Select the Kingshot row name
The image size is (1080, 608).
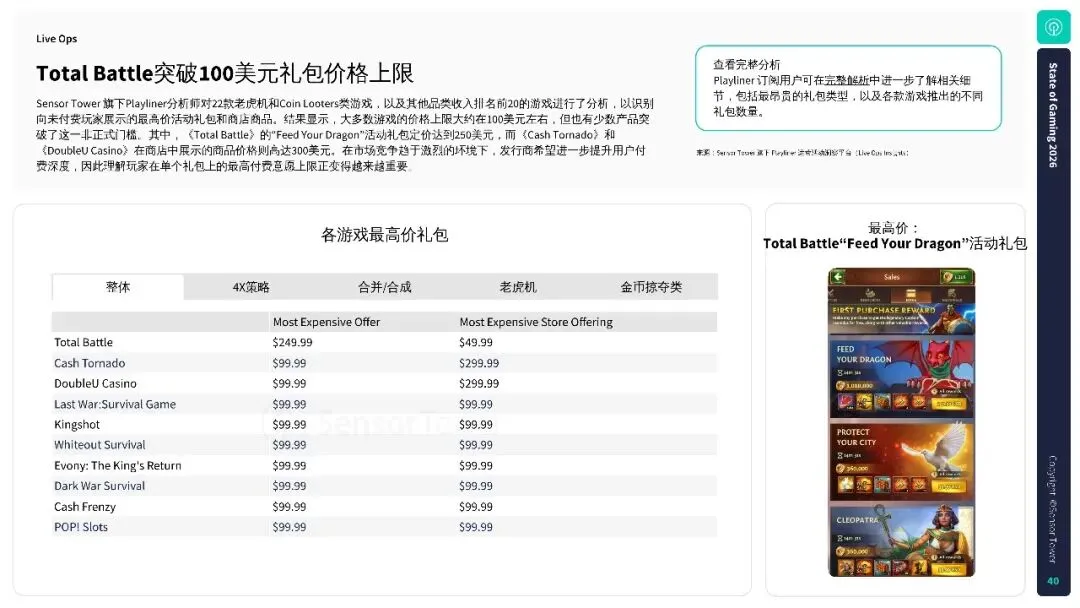point(77,424)
